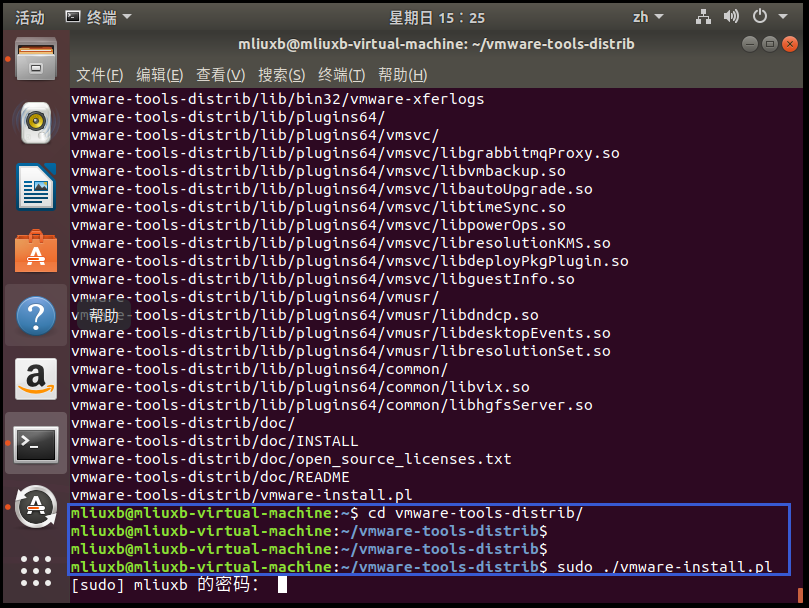809x608 pixels.
Task: Open LibreOffice Writer from the dock
Action: pos(36,187)
